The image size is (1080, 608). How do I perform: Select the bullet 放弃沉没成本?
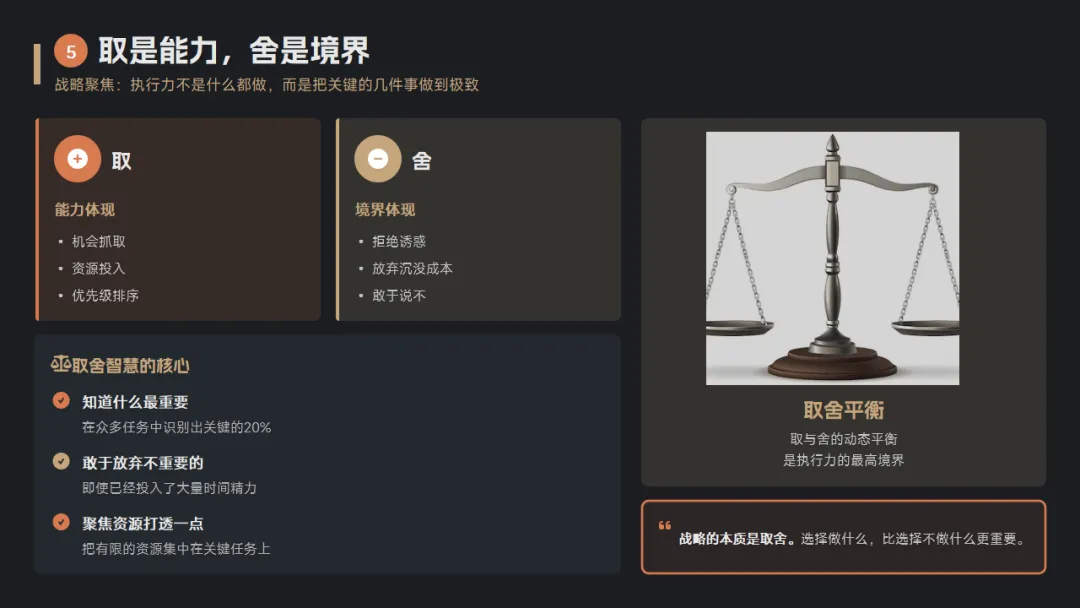coord(412,268)
